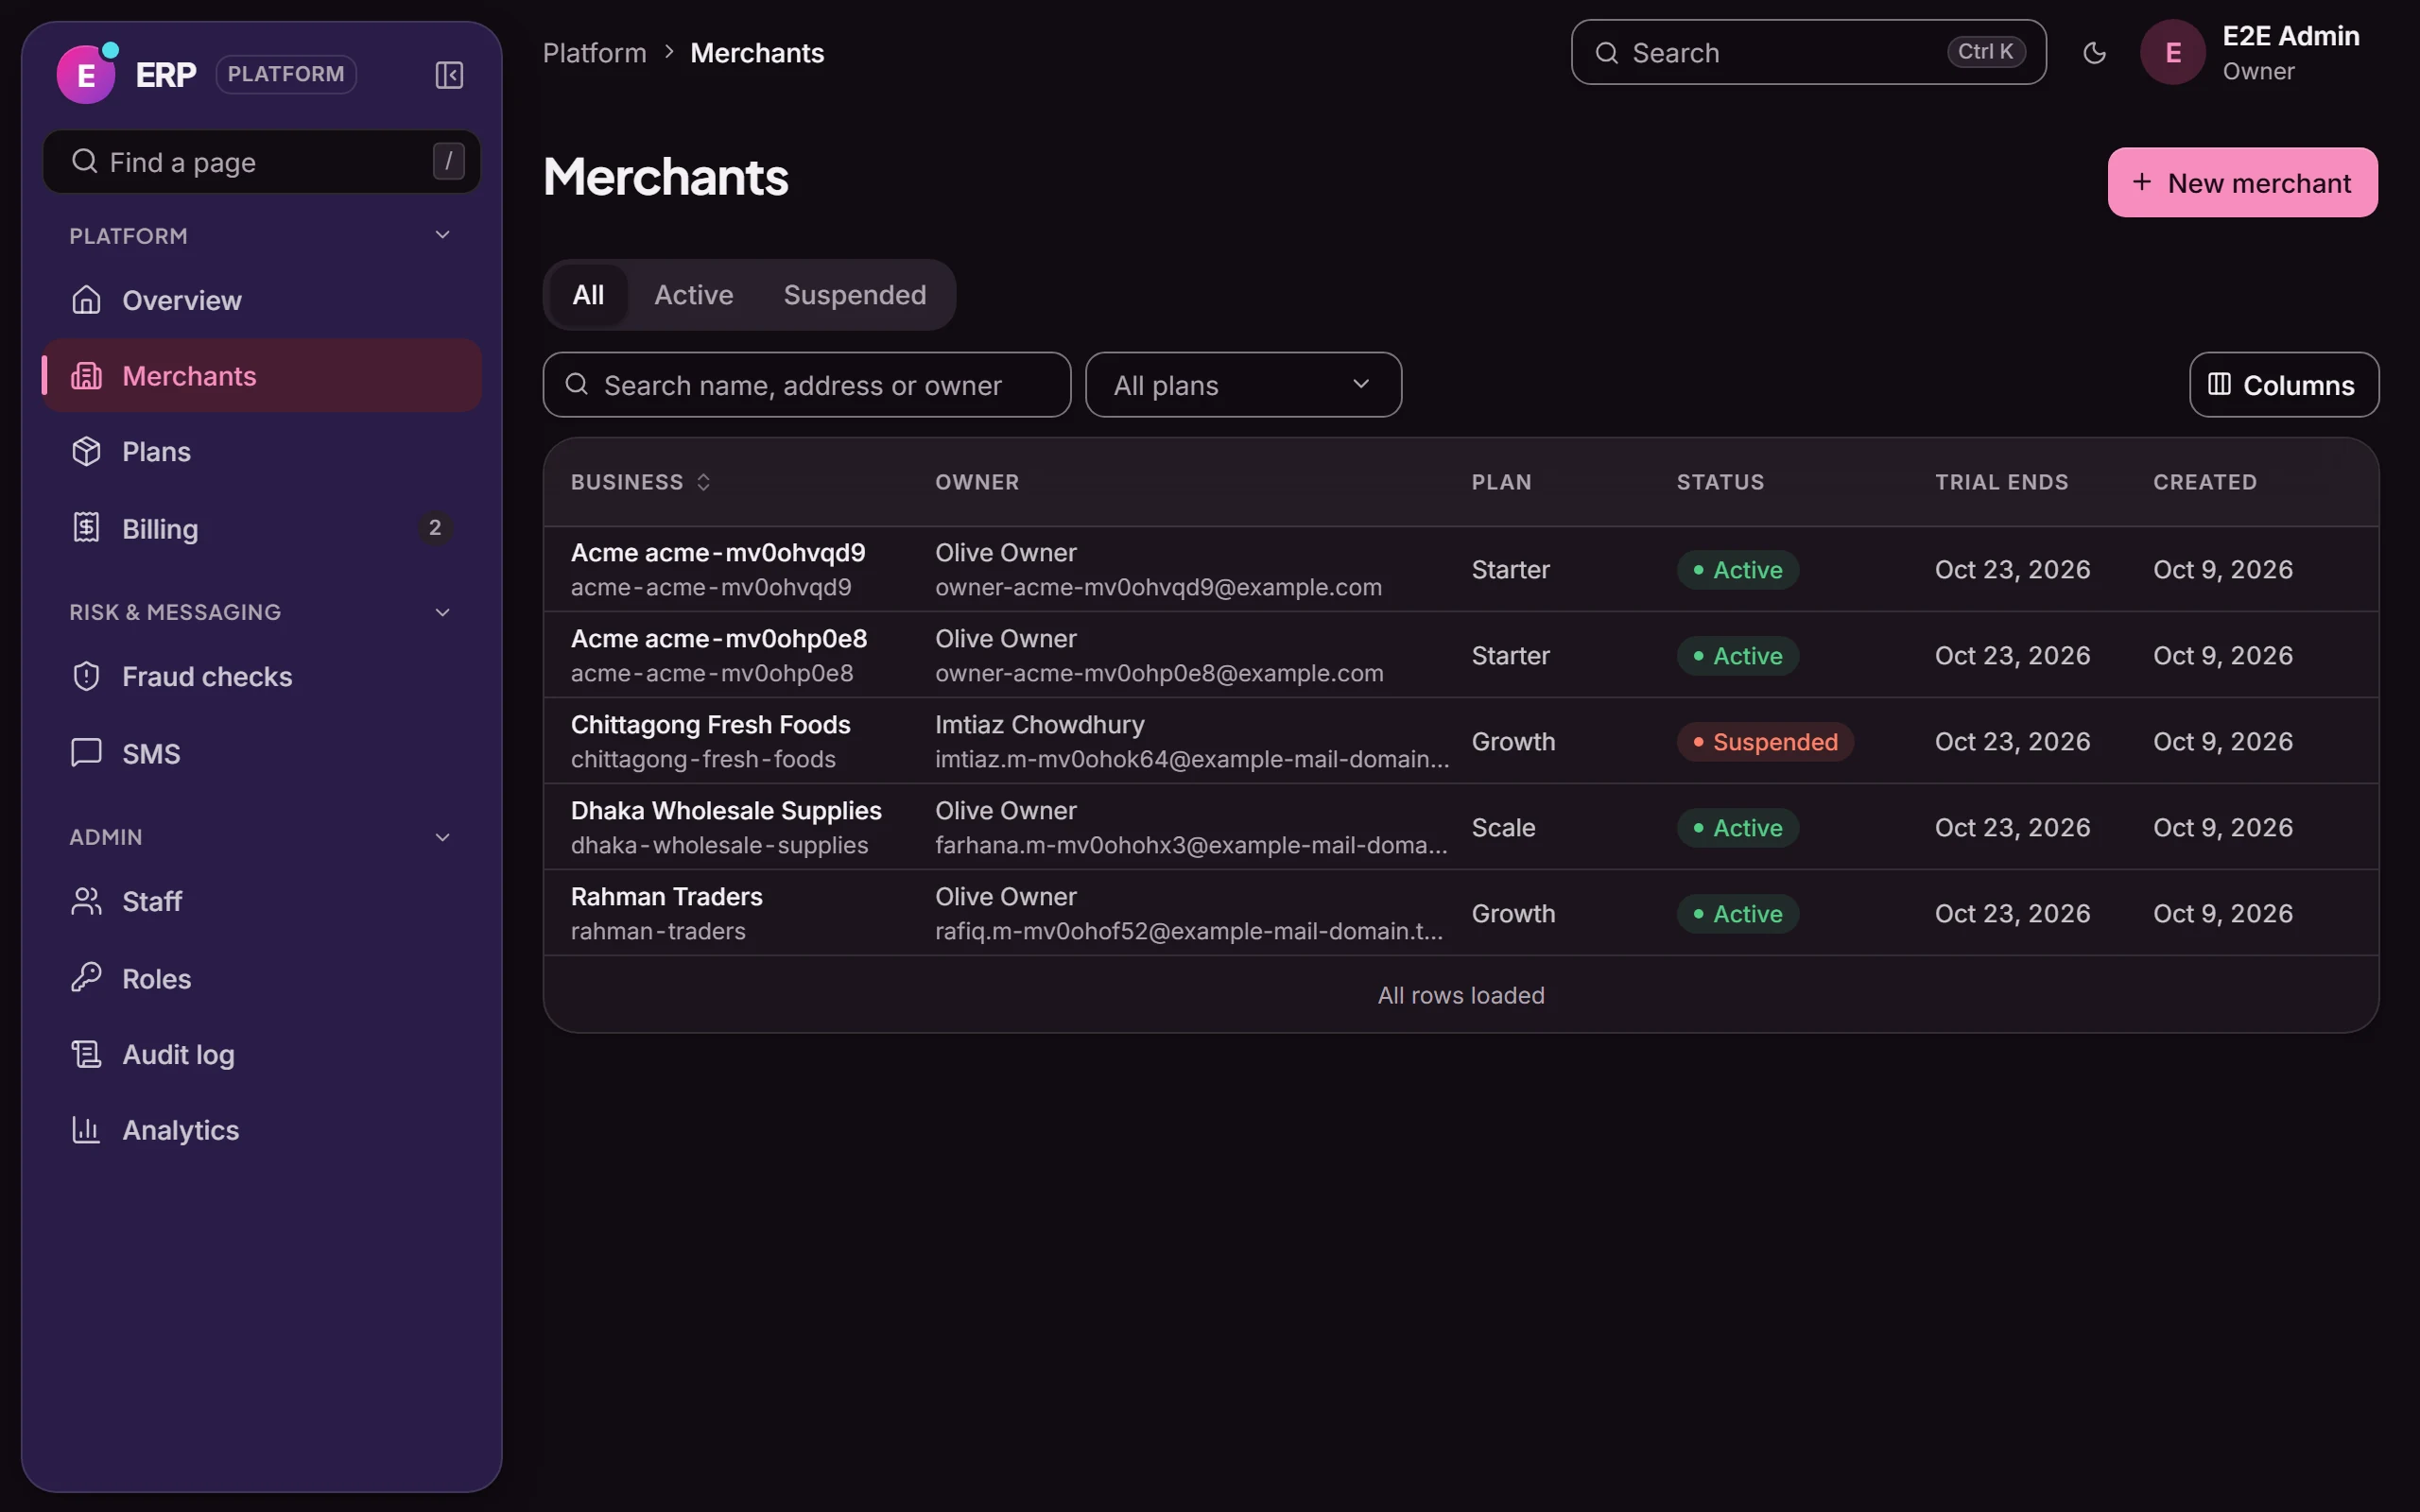Toggle dark mode with the moon icon
Viewport: 2420px width, 1512px height.
tap(2095, 53)
